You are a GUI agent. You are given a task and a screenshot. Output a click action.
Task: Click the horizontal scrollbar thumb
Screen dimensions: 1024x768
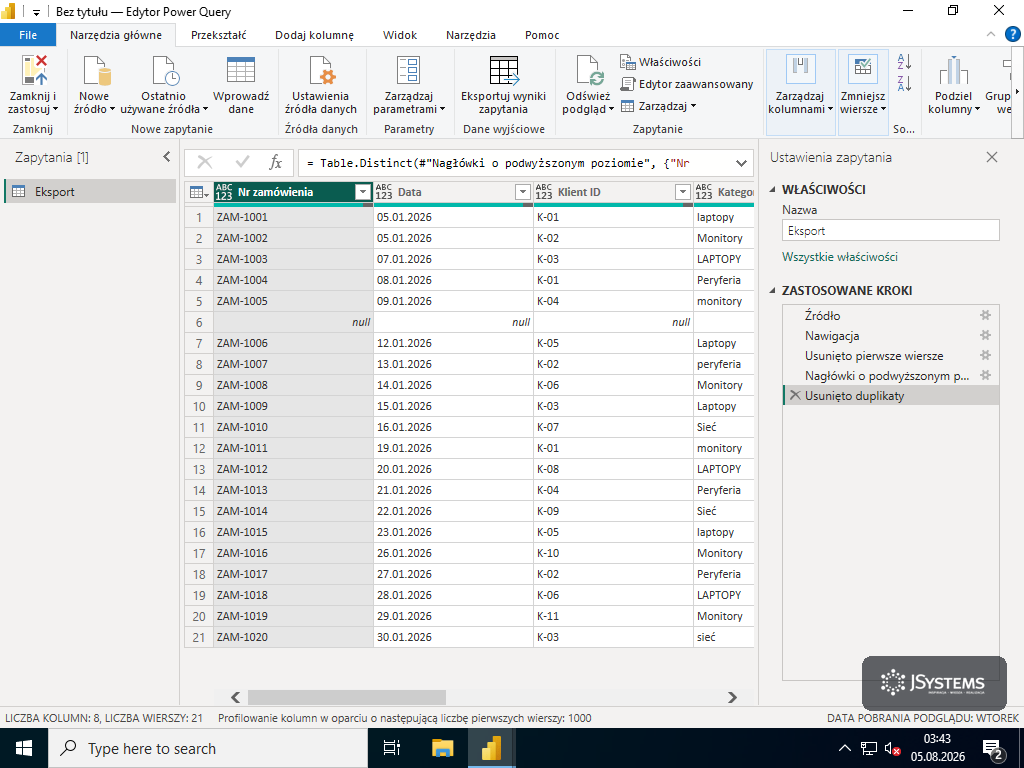click(x=347, y=697)
